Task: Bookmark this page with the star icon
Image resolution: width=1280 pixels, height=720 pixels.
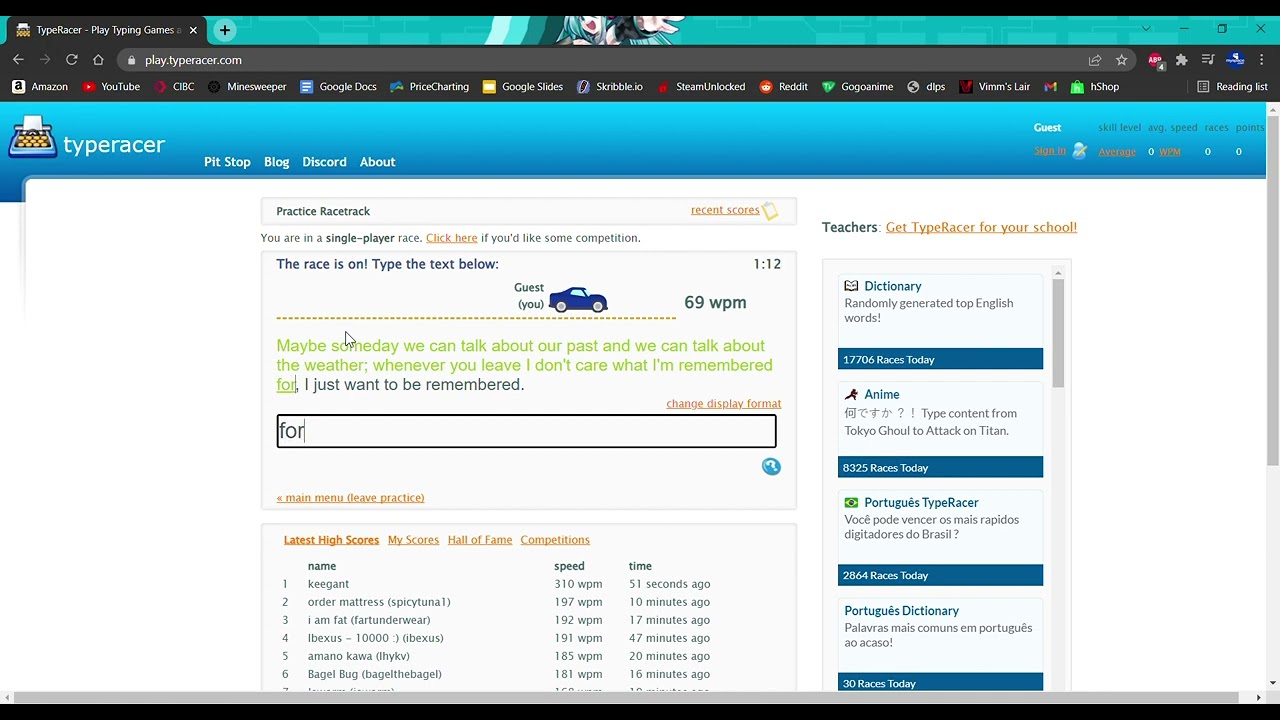Action: 1122,60
